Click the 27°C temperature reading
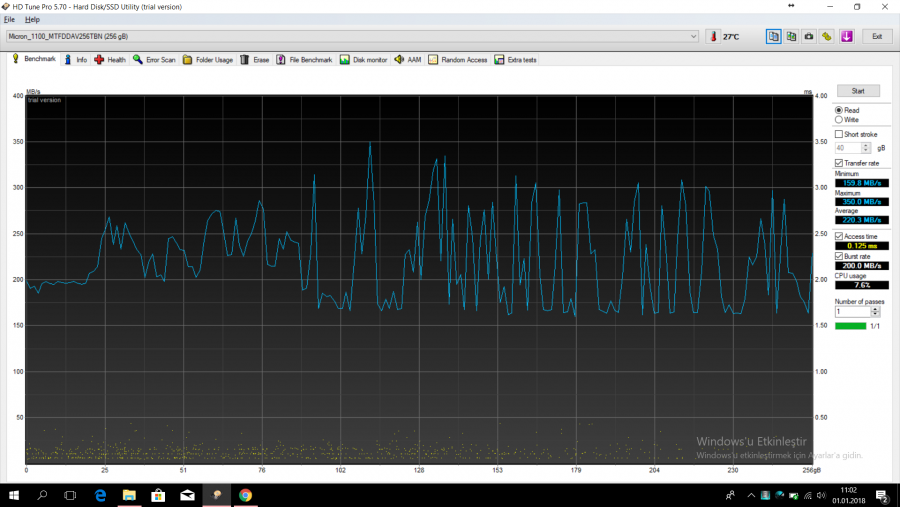Viewport: 900px width, 507px height. pos(731,37)
